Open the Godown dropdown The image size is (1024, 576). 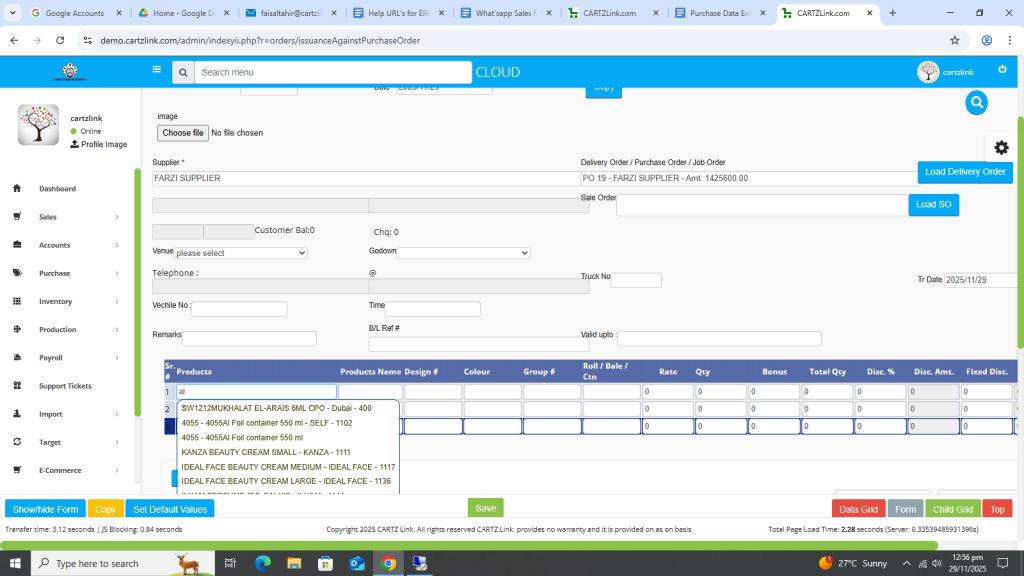point(463,253)
